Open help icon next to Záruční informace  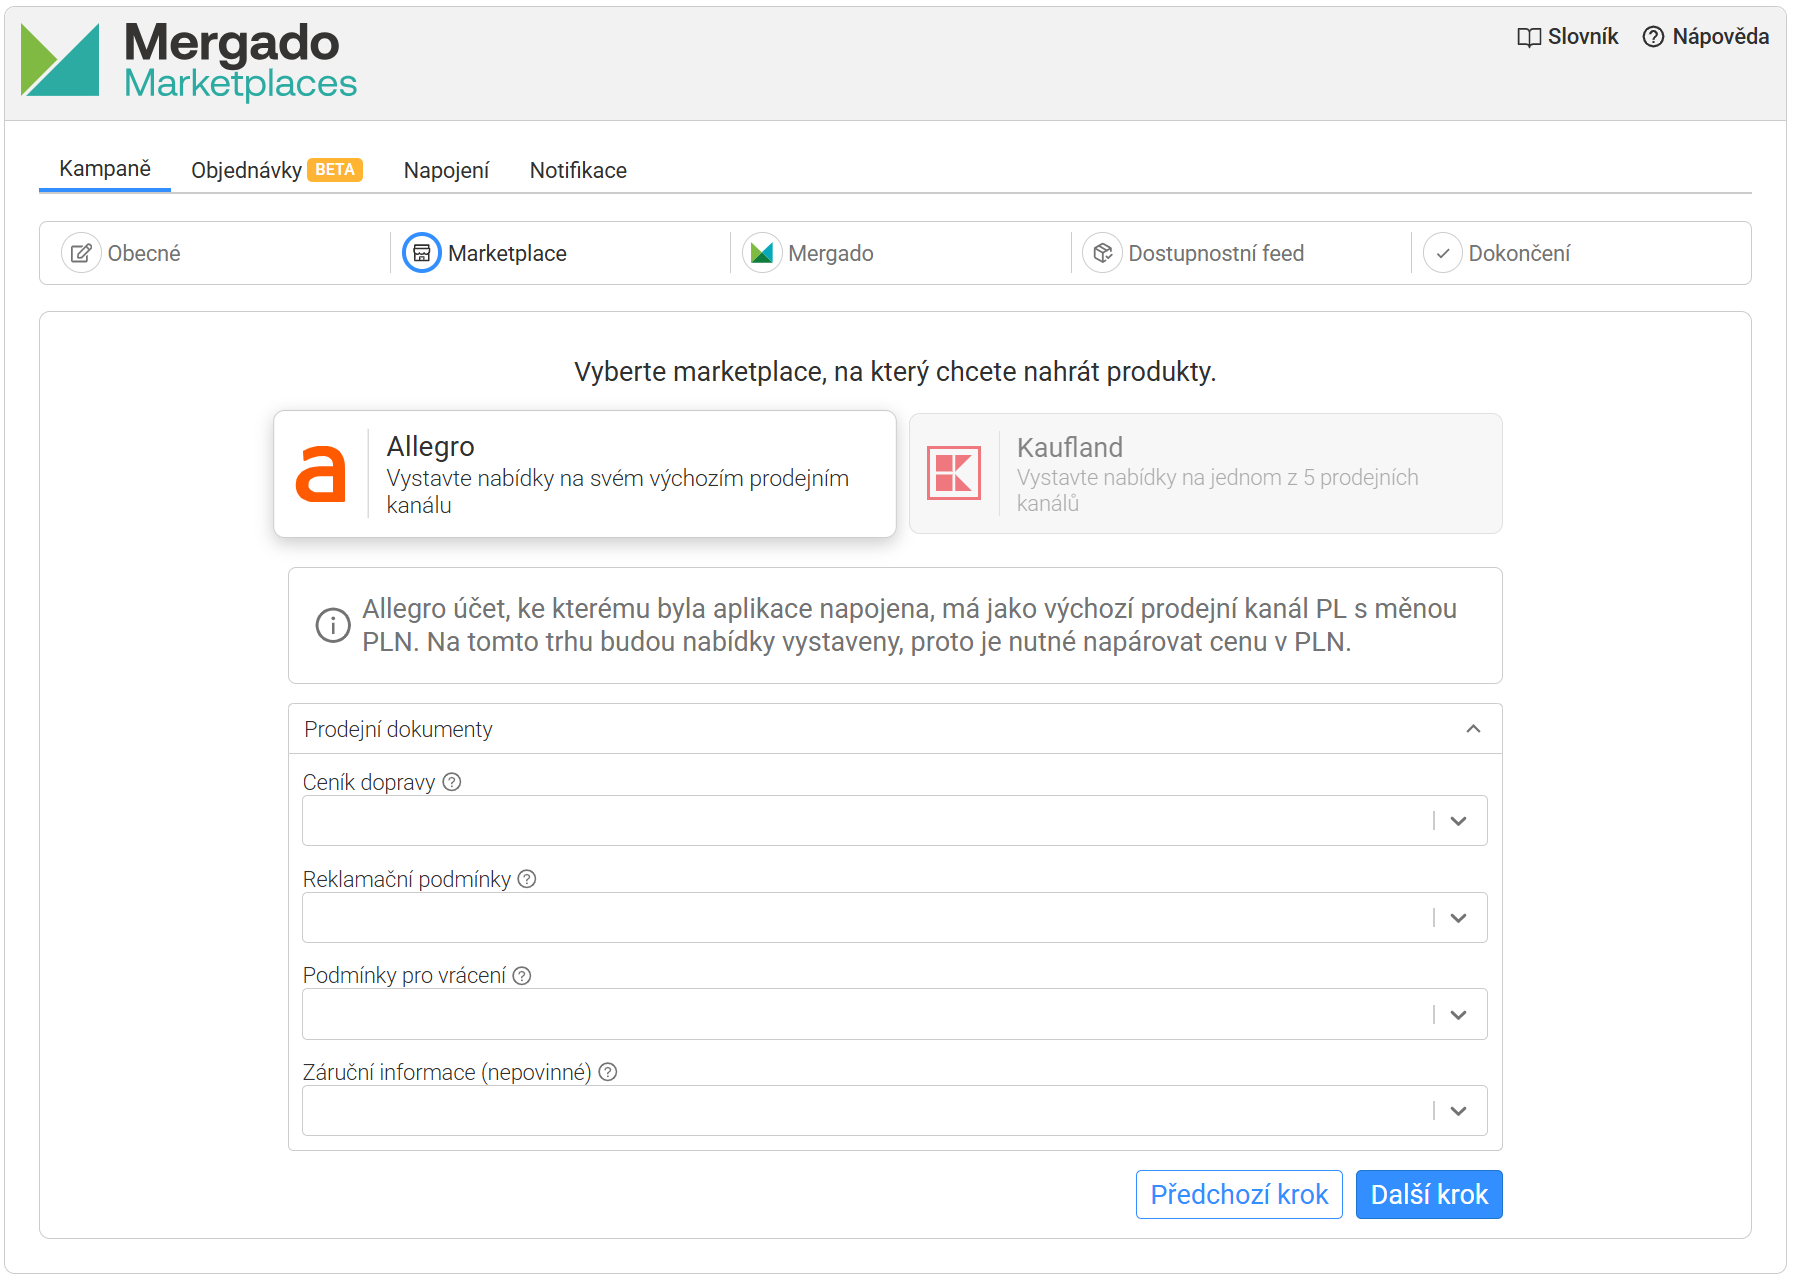pos(608,1072)
